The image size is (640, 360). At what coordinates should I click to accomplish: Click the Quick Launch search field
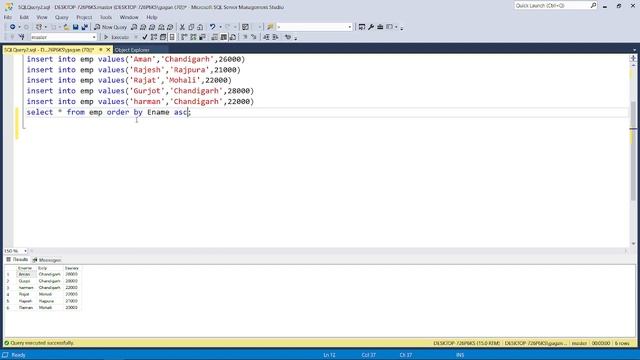(x=551, y=5)
